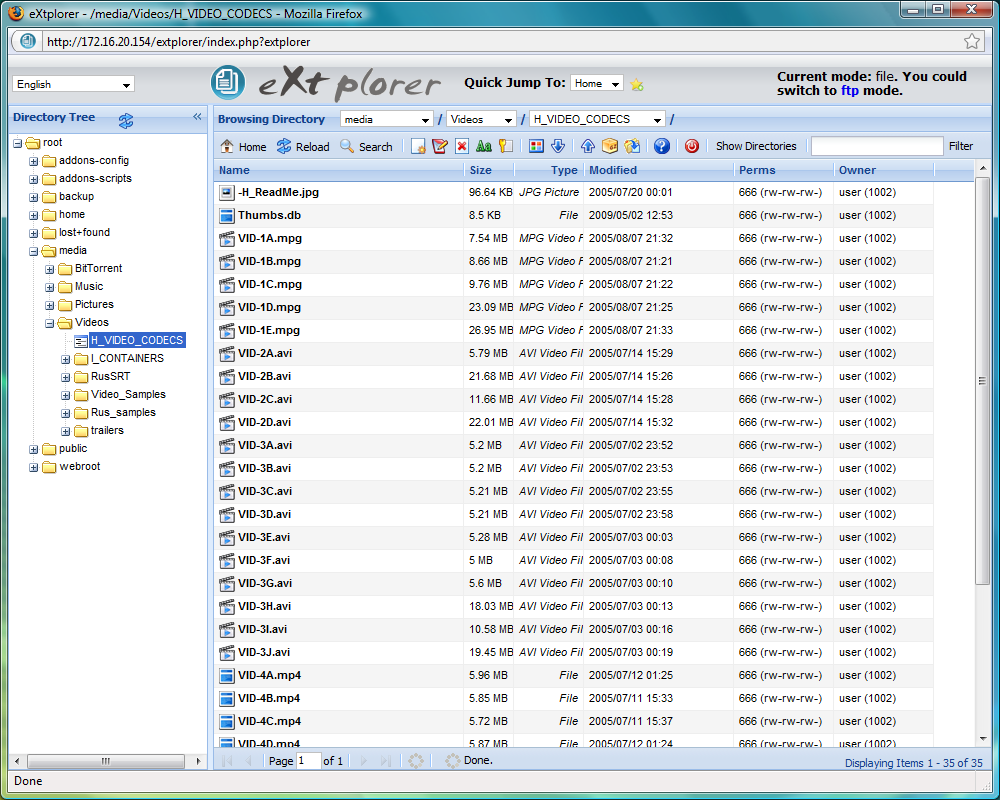This screenshot has width=1000, height=800.
Task: Reload the current directory listing
Action: click(x=303, y=147)
